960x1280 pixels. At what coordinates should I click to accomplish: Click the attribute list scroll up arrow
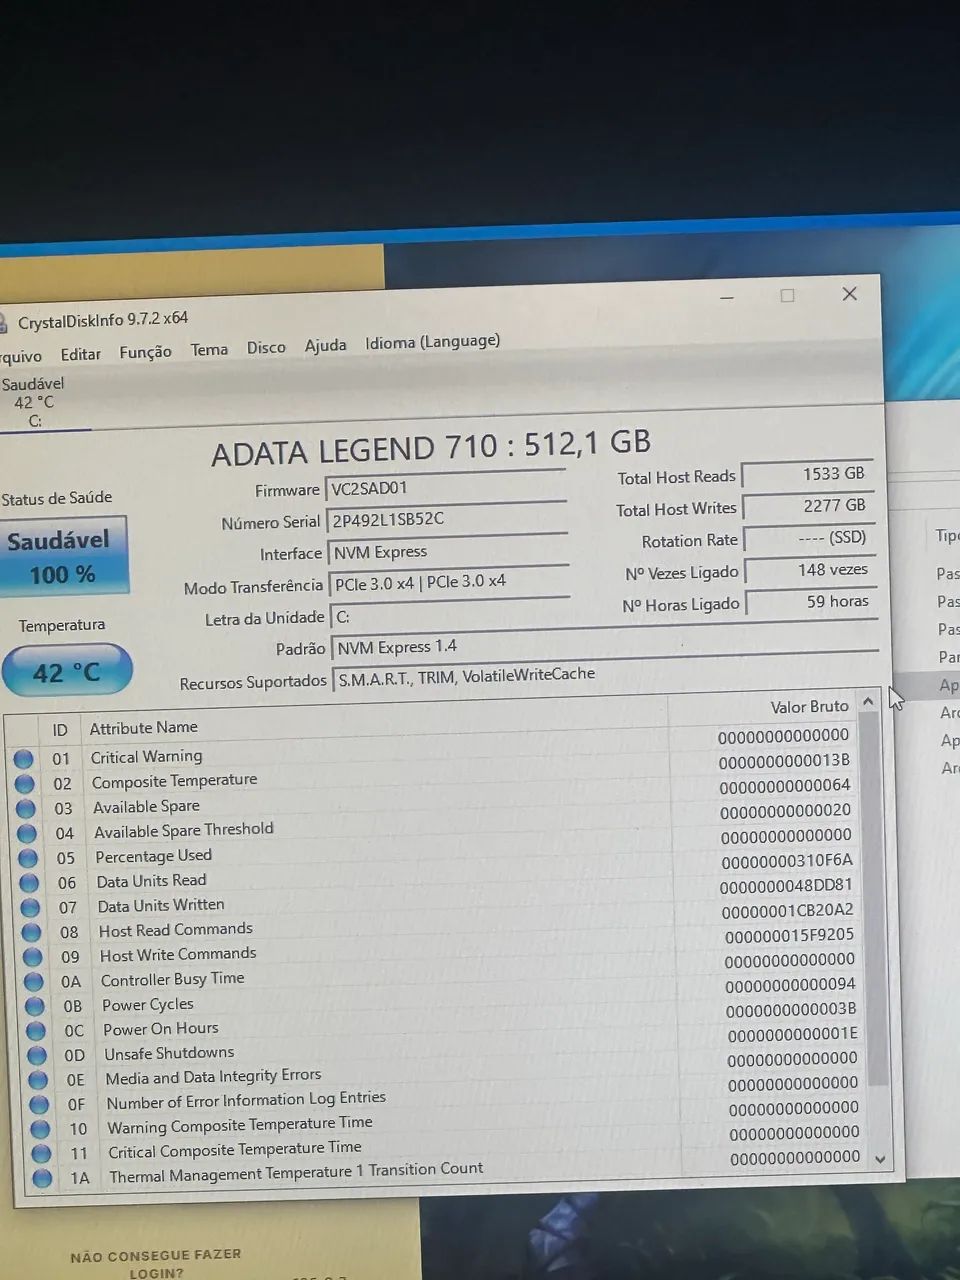coord(868,702)
